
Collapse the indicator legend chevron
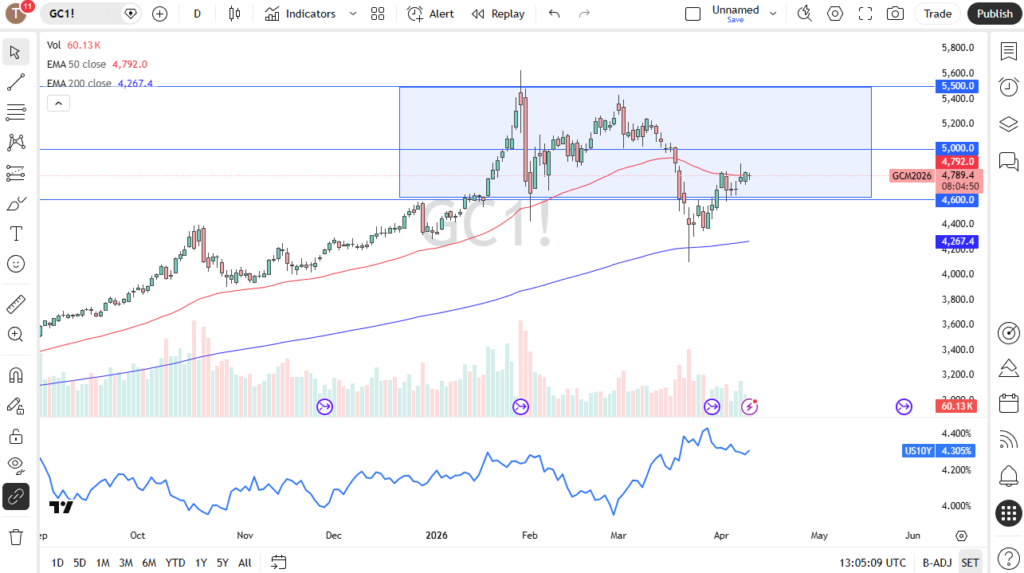[57, 103]
